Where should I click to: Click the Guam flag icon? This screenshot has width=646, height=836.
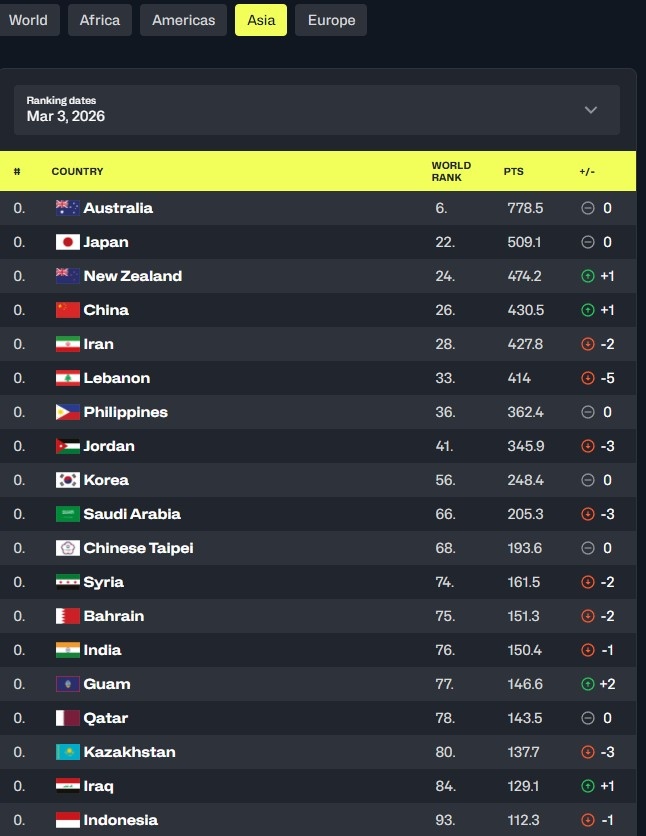coord(67,684)
